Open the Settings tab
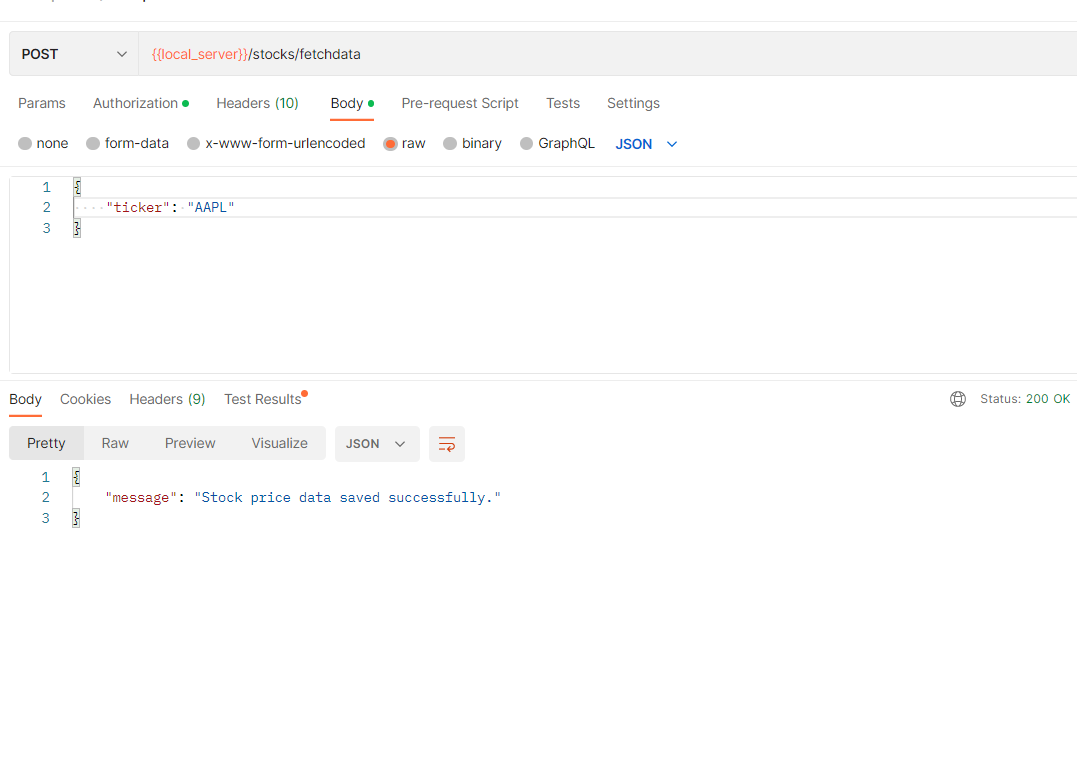The width and height of the screenshot is (1077, 778). coord(633,103)
